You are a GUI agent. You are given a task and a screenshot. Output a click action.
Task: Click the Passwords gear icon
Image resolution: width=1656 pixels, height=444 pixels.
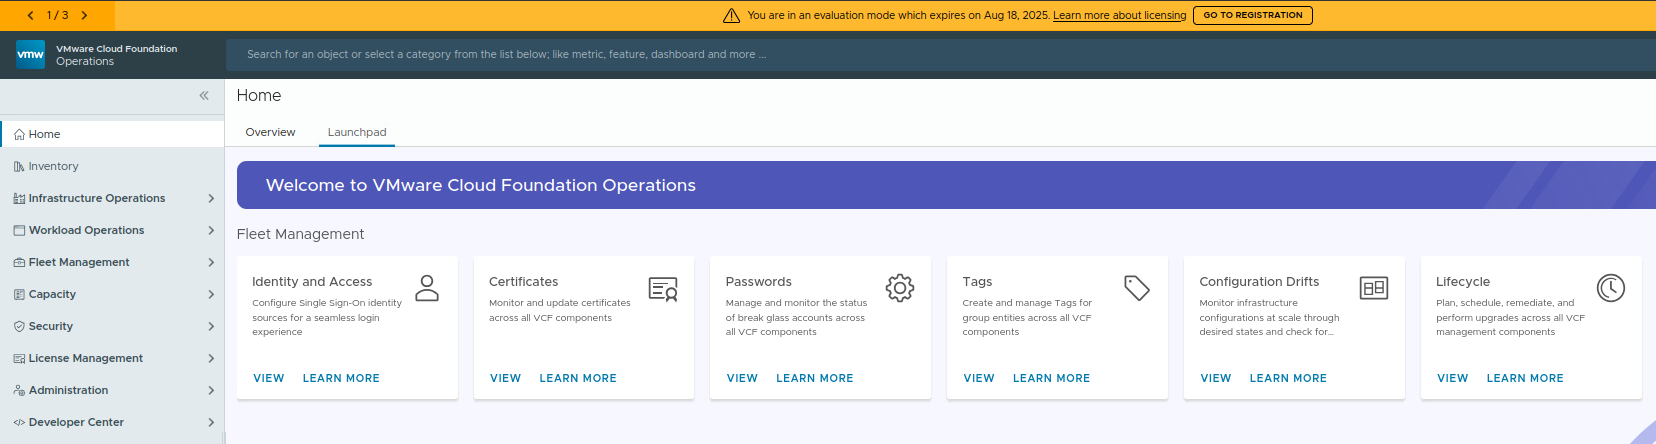pyautogui.click(x=900, y=288)
